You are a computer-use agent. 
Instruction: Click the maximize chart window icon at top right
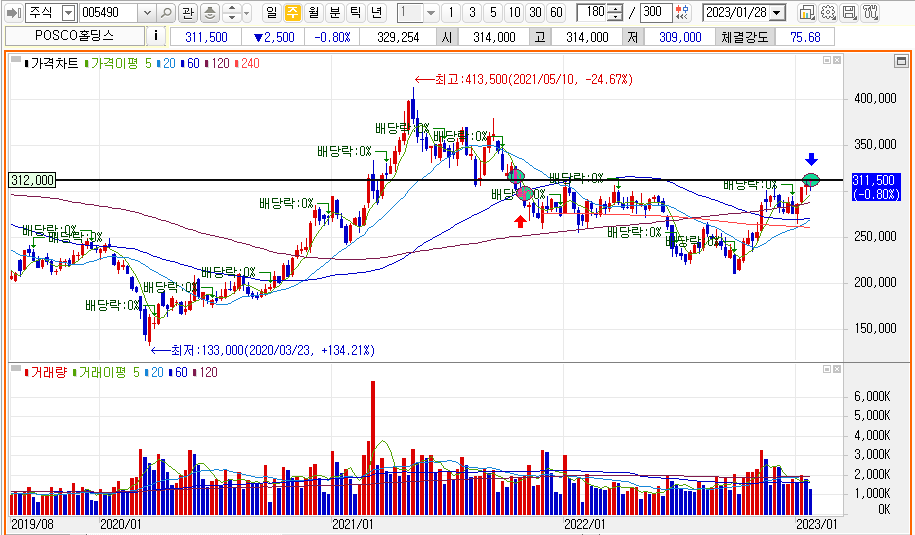click(x=902, y=61)
